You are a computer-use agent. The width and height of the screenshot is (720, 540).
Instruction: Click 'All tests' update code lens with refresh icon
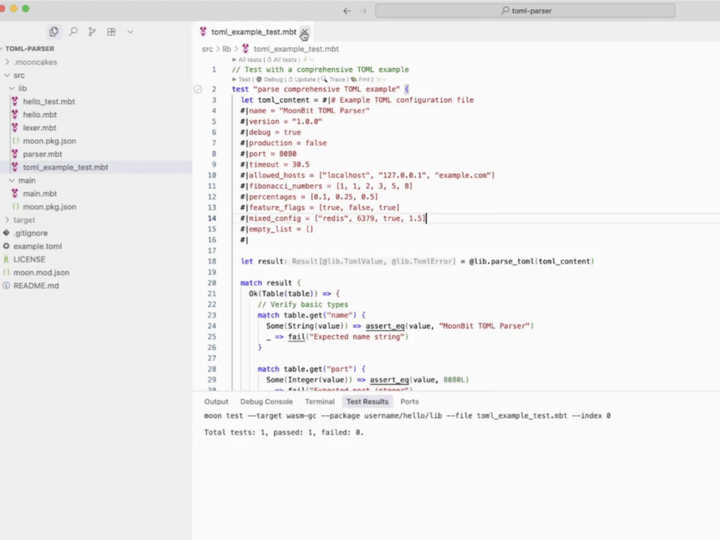[282, 60]
